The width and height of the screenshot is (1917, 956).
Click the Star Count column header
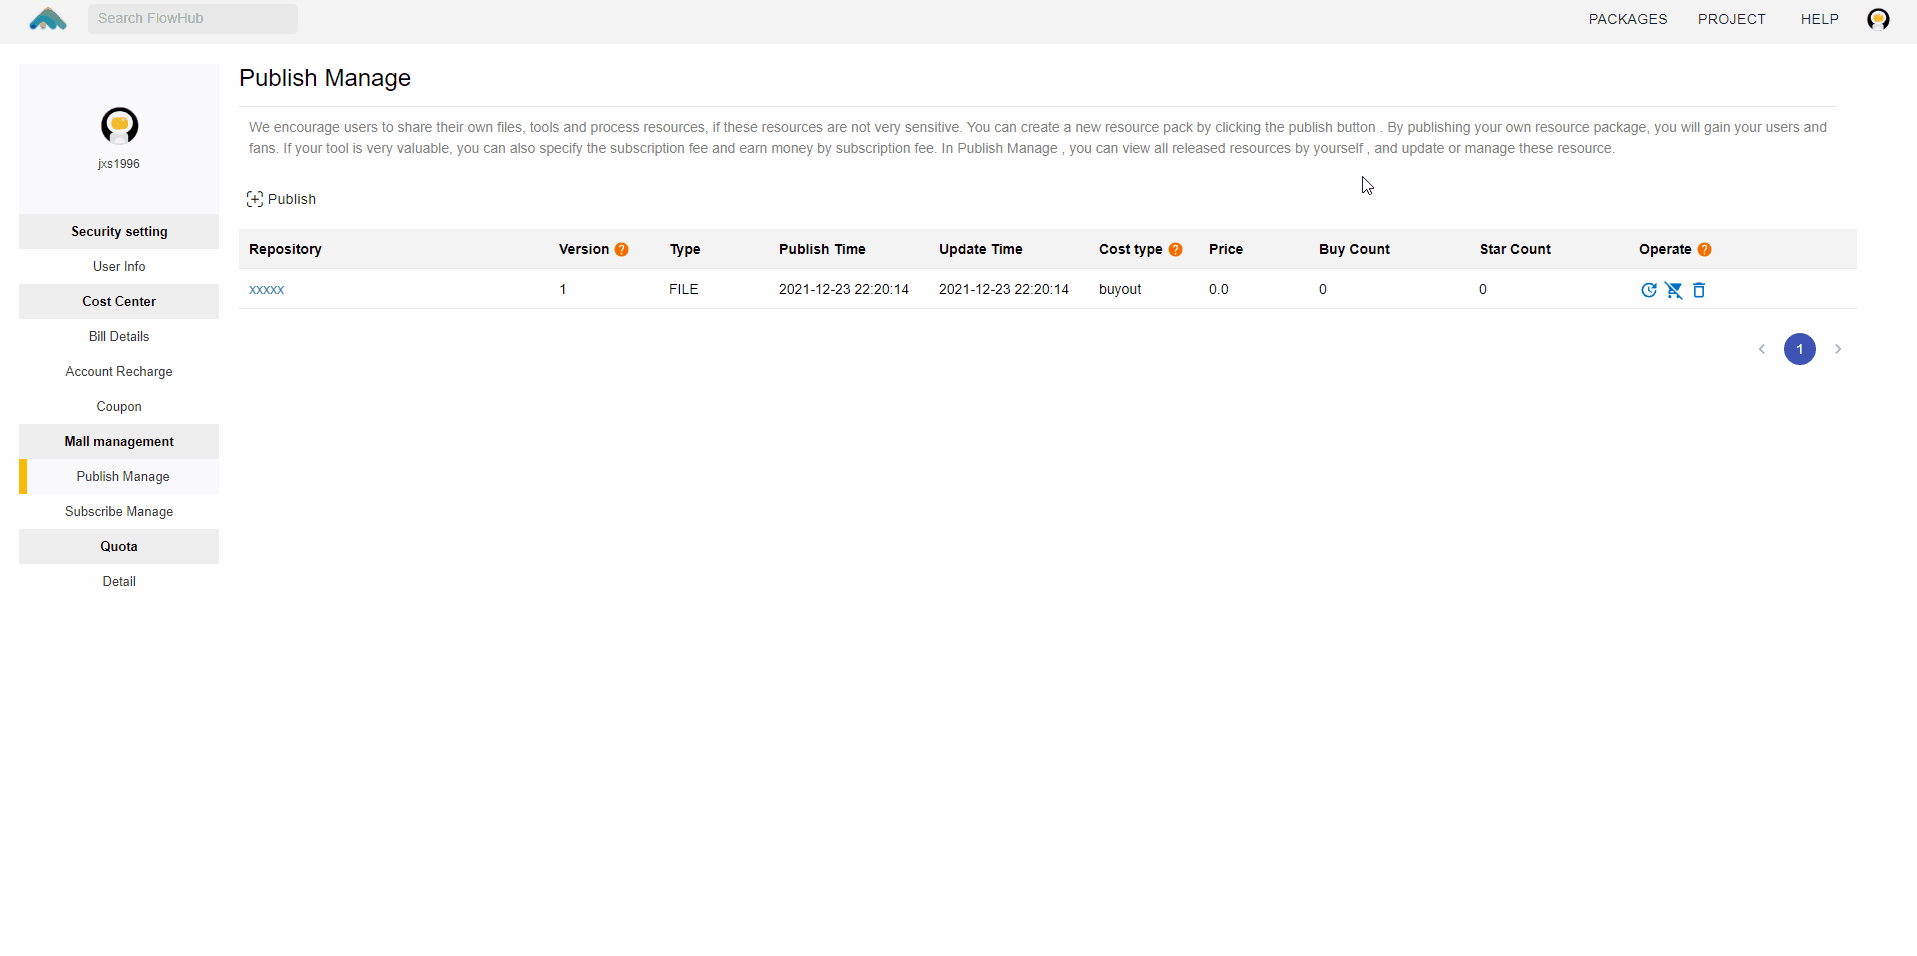point(1515,250)
